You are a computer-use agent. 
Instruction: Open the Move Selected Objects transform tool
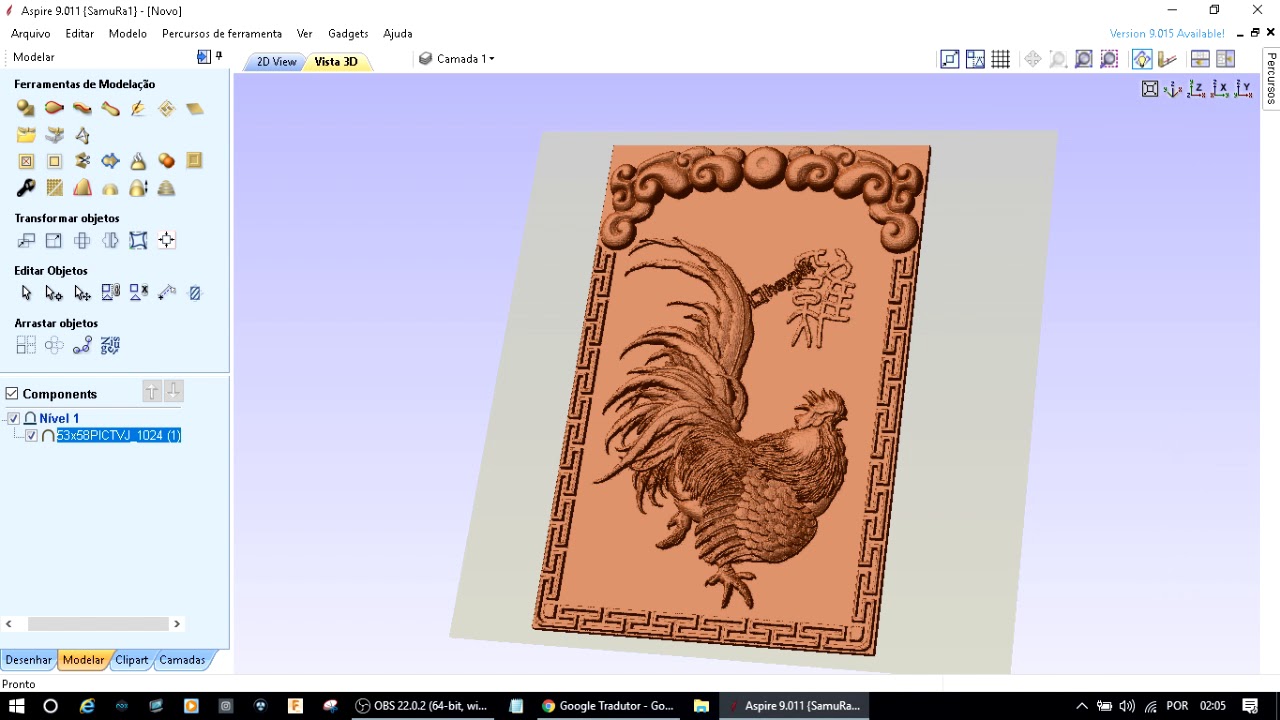pyautogui.click(x=26, y=240)
